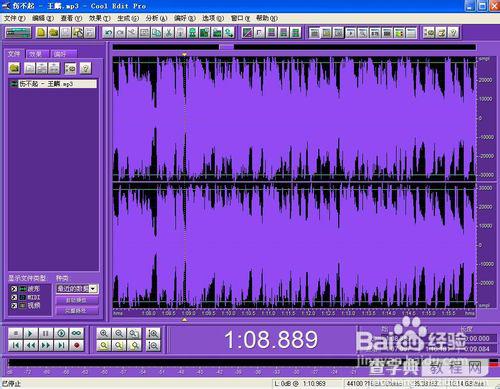Toggle the 波形 waveform file type checkbox
Screen dimensions: 500x389
point(14,289)
